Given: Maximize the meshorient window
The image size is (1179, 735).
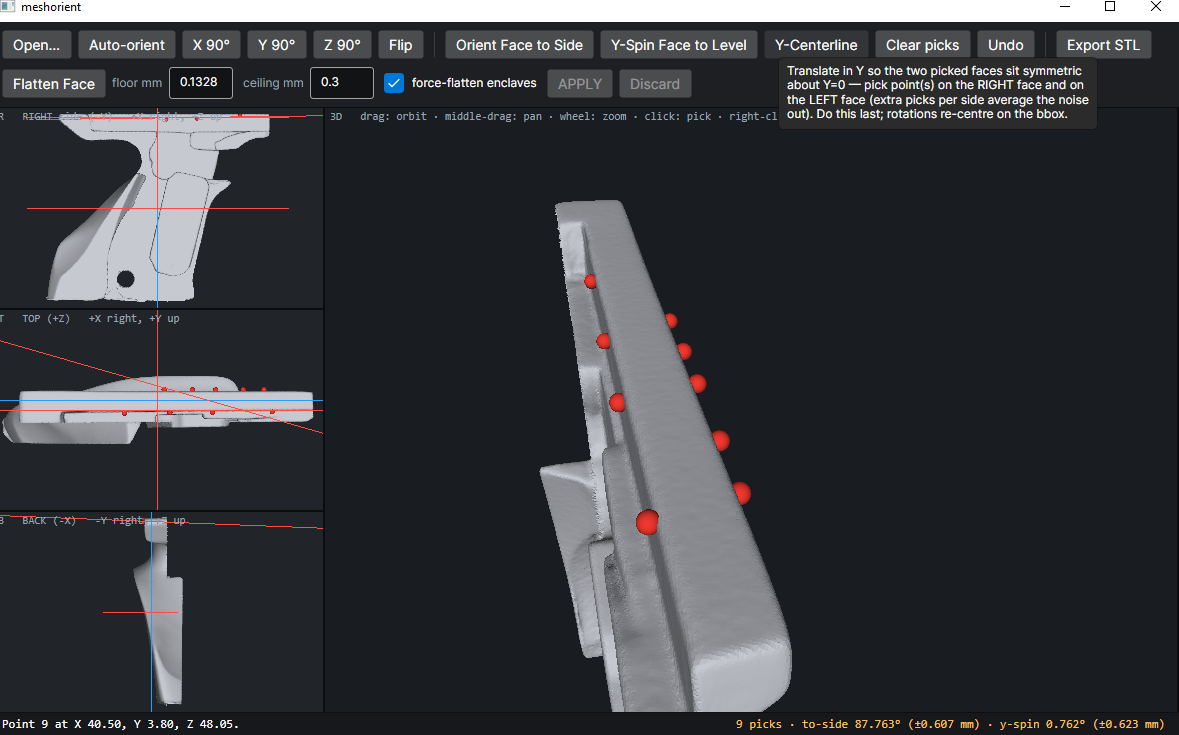Looking at the screenshot, I should click(1110, 7).
